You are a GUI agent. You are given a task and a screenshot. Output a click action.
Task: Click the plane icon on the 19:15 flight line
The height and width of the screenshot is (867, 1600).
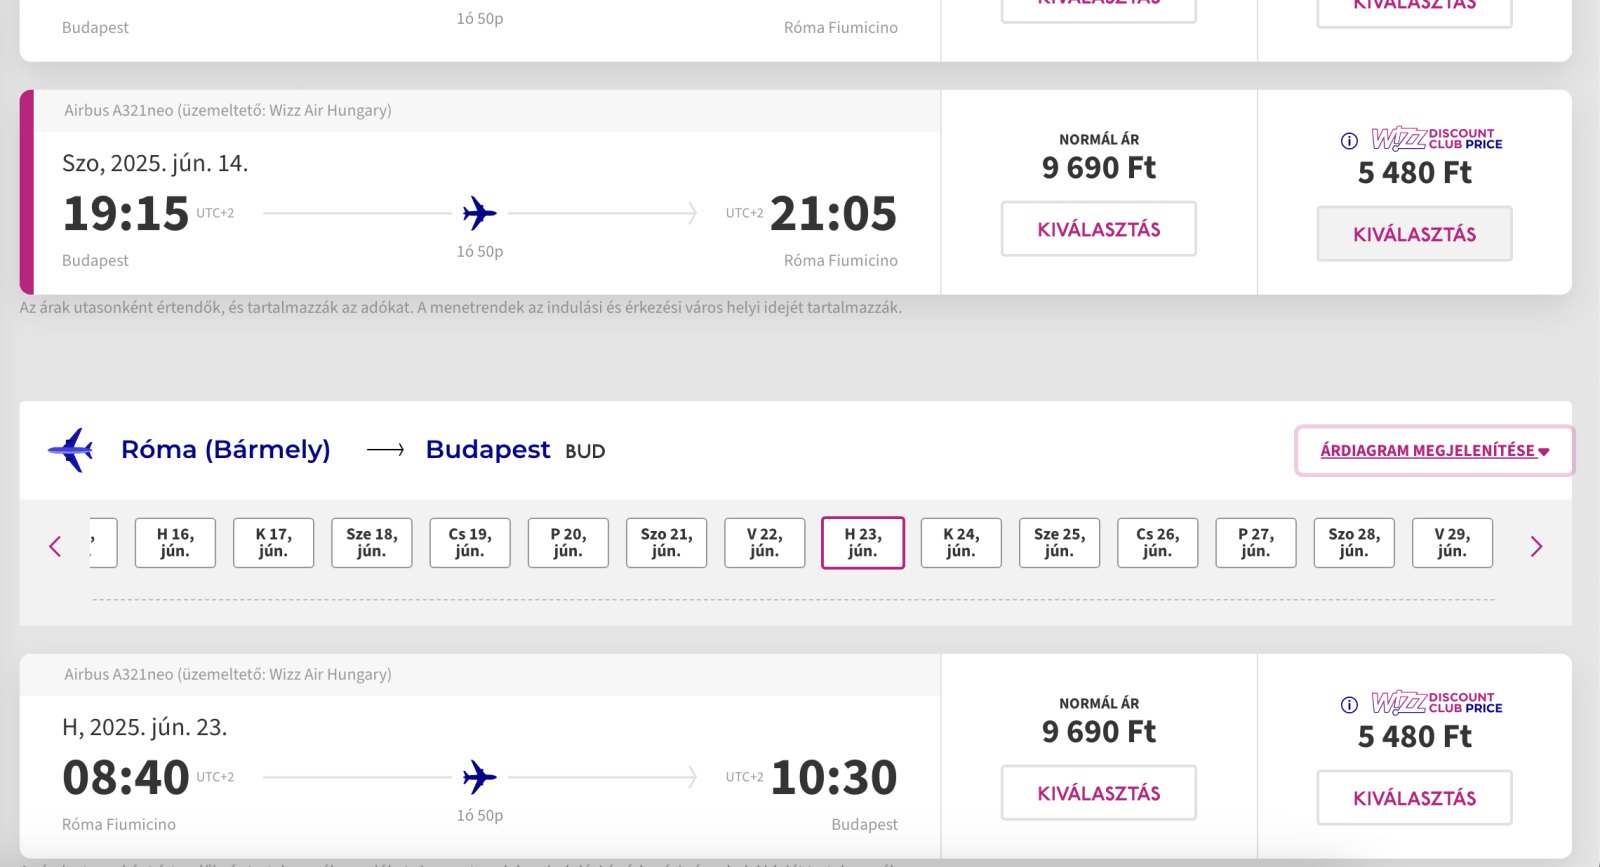(480, 213)
